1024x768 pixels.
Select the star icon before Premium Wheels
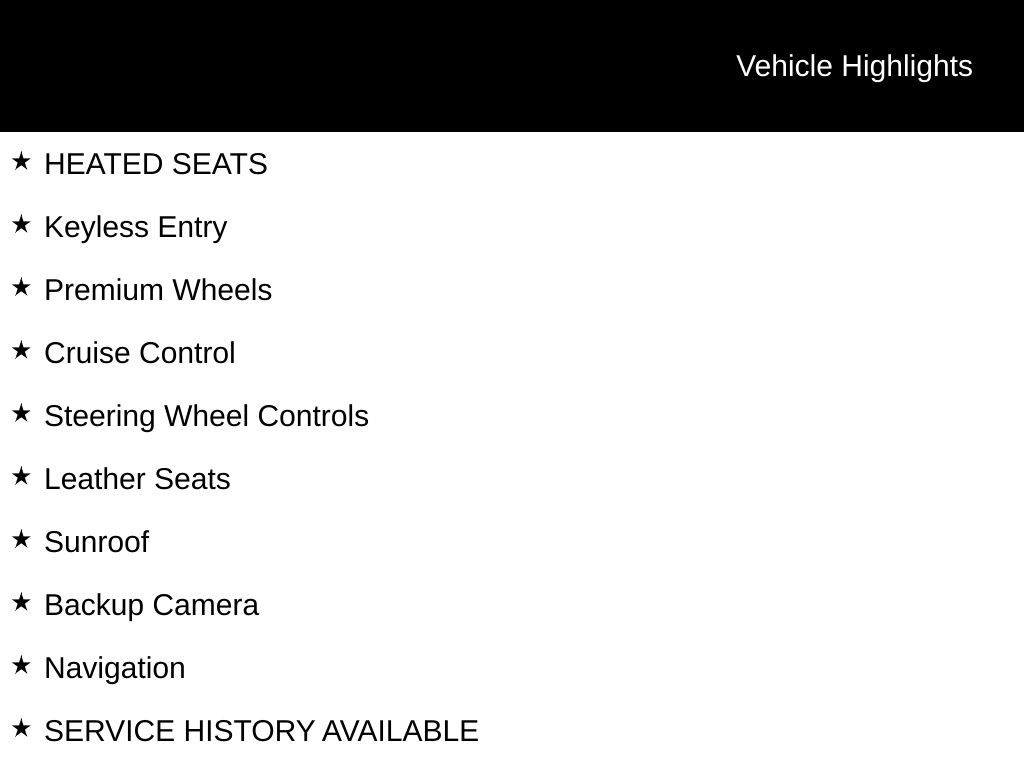pos(21,287)
